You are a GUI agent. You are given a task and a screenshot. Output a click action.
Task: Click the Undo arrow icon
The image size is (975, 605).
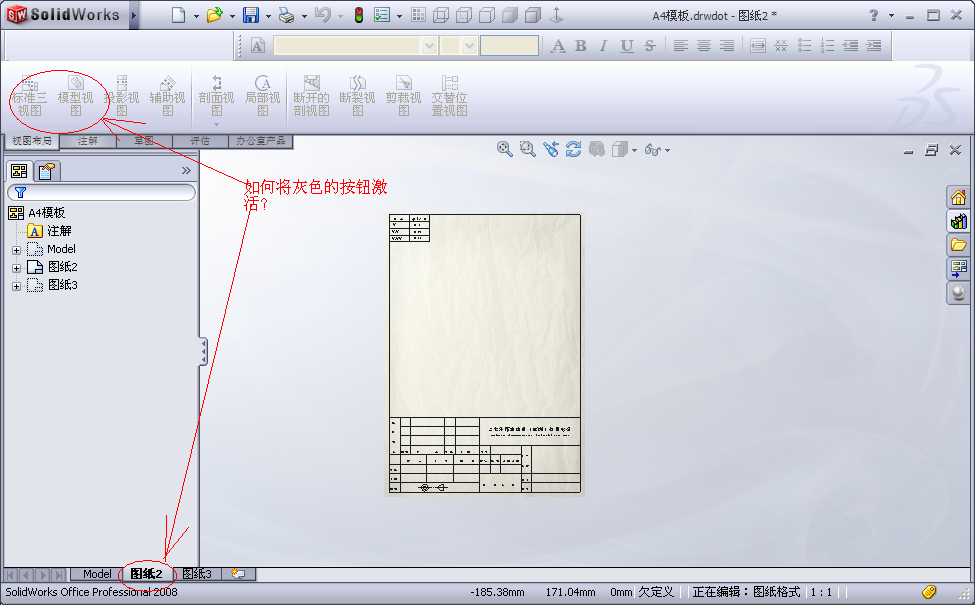pyautogui.click(x=323, y=15)
